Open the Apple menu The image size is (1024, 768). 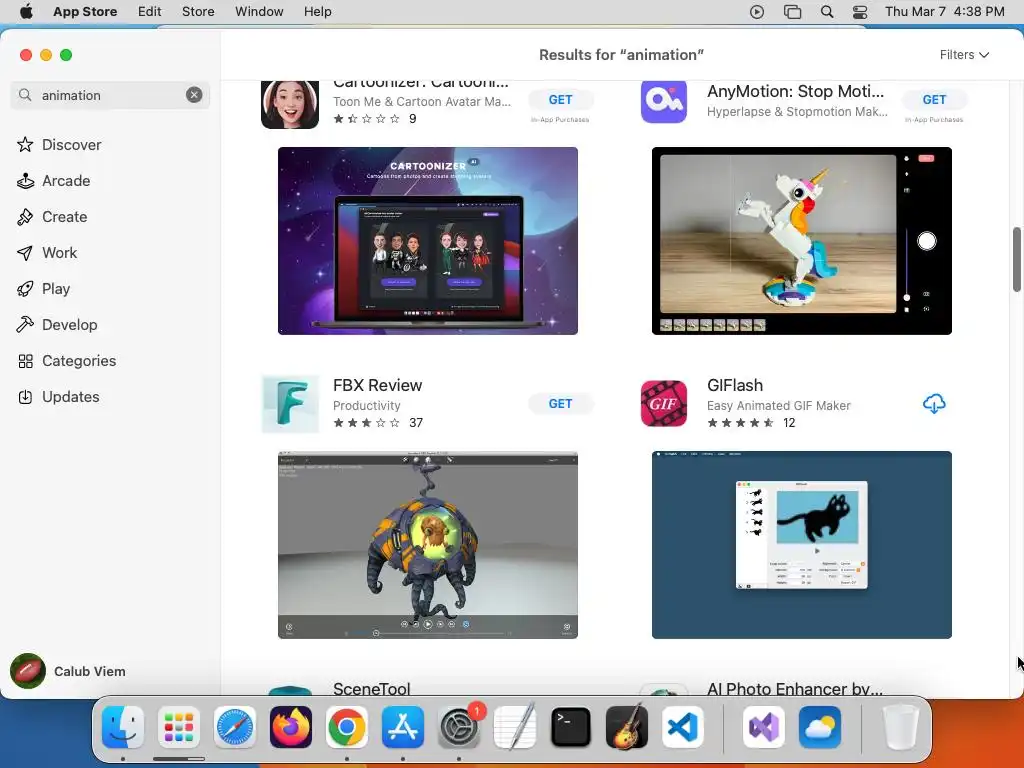[x=26, y=12]
